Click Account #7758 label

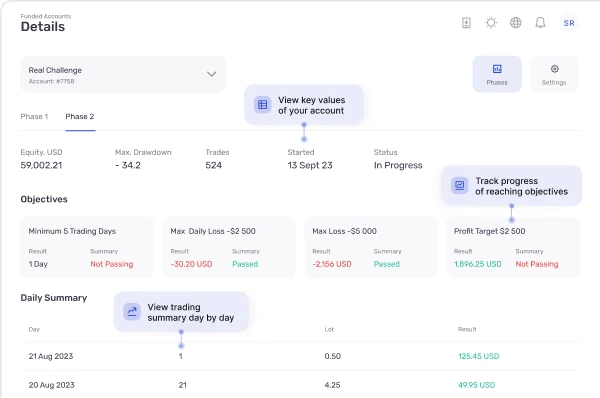click(x=51, y=82)
